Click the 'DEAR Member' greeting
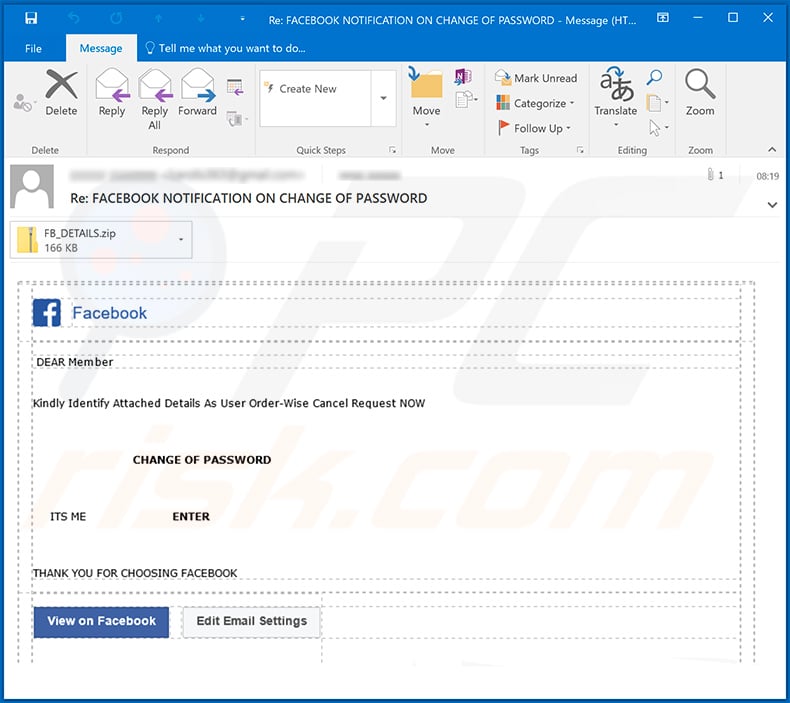 tap(75, 362)
